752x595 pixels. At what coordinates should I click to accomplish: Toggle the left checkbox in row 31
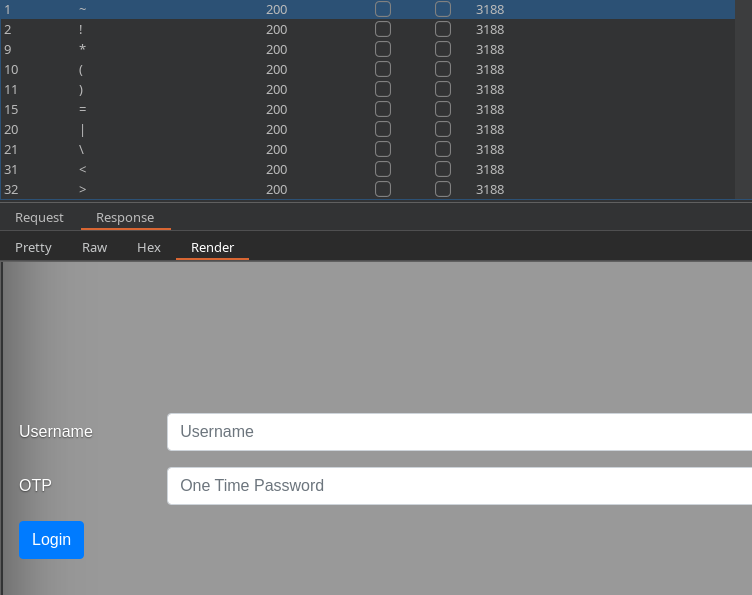pos(383,169)
